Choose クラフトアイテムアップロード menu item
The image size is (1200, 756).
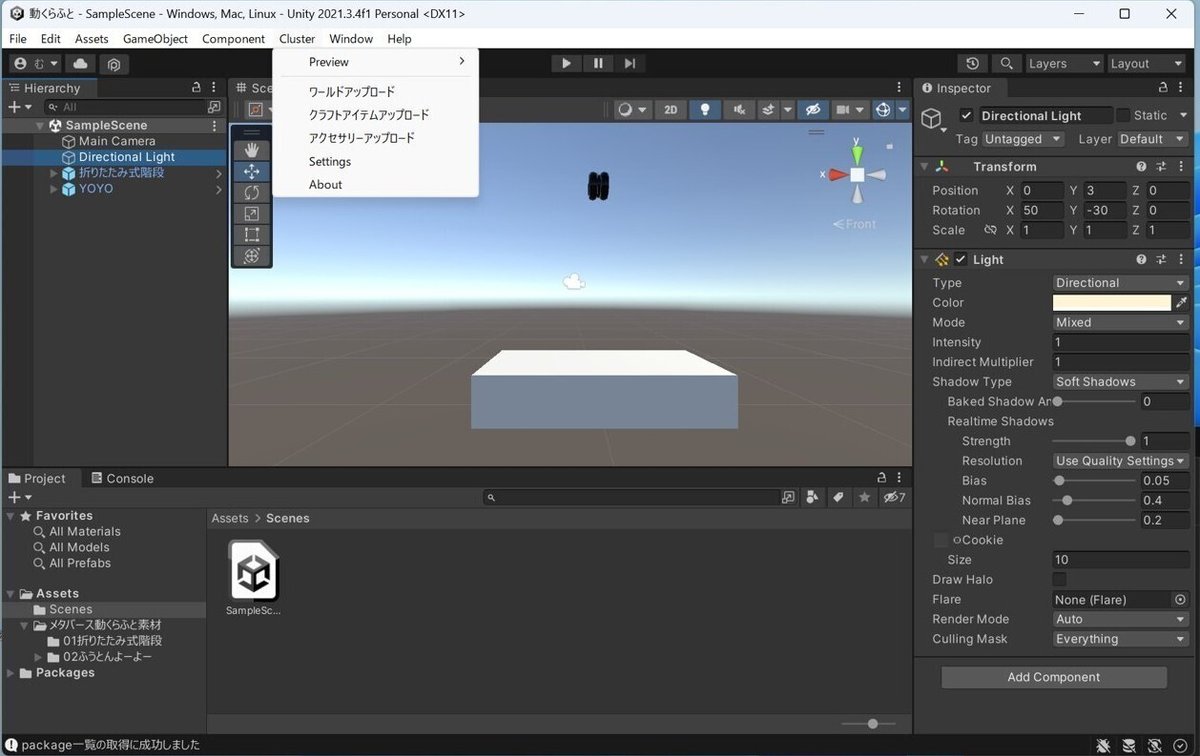(x=375, y=115)
